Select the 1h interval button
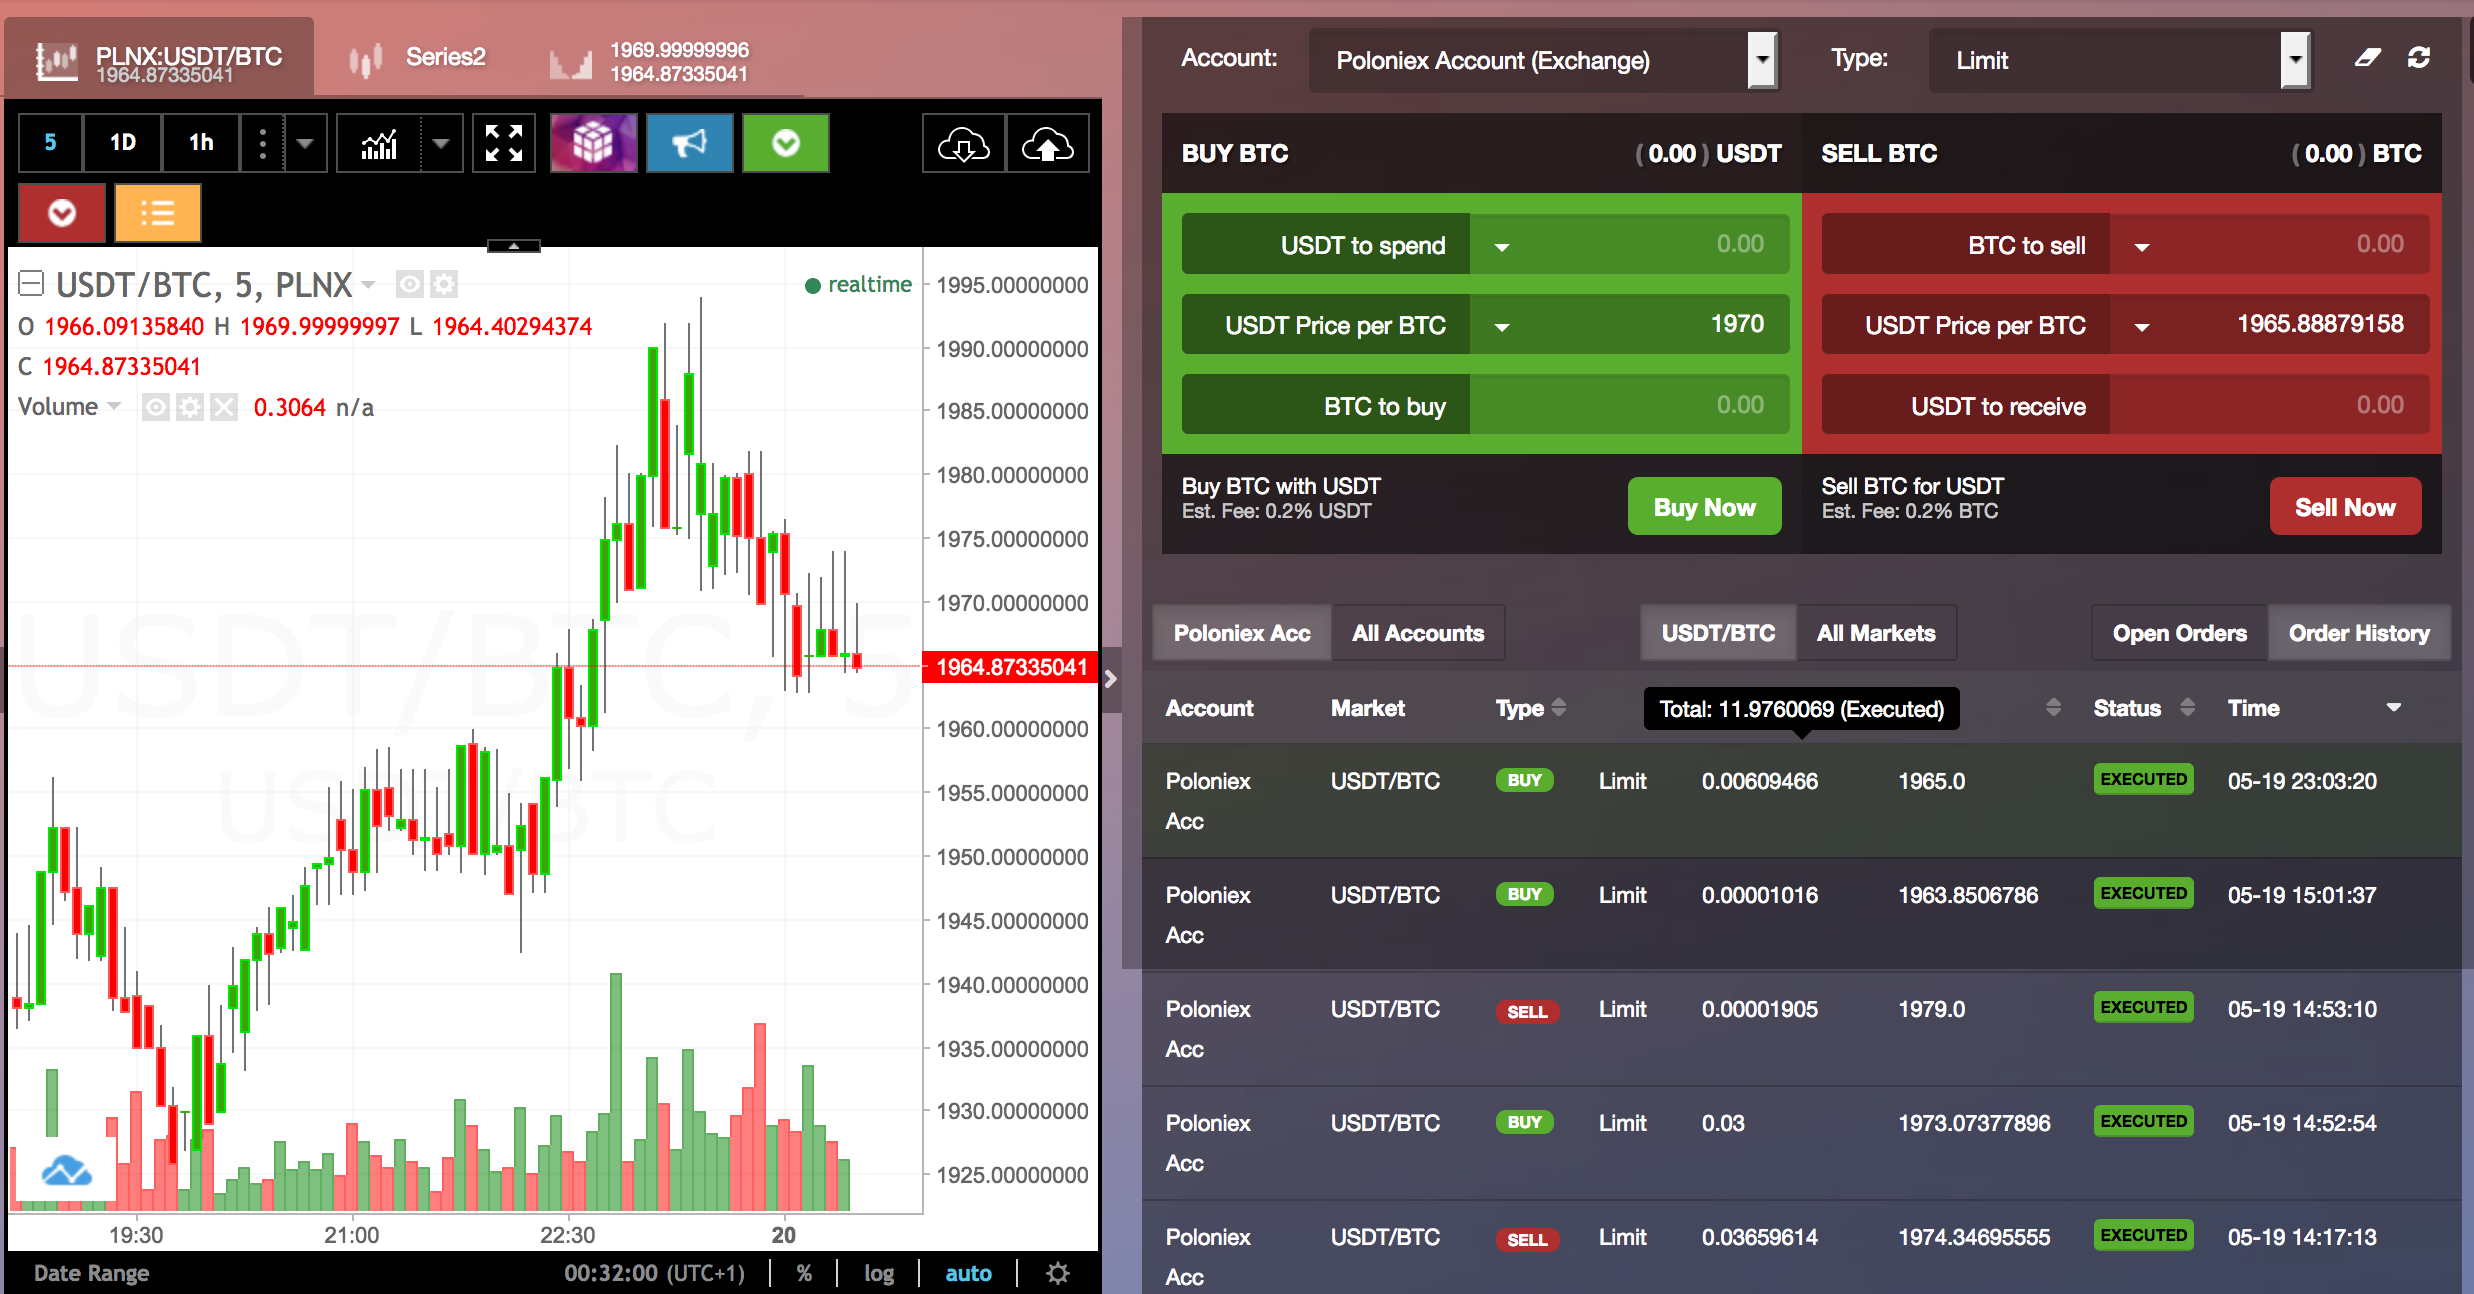Image resolution: width=2474 pixels, height=1294 pixels. click(x=201, y=143)
